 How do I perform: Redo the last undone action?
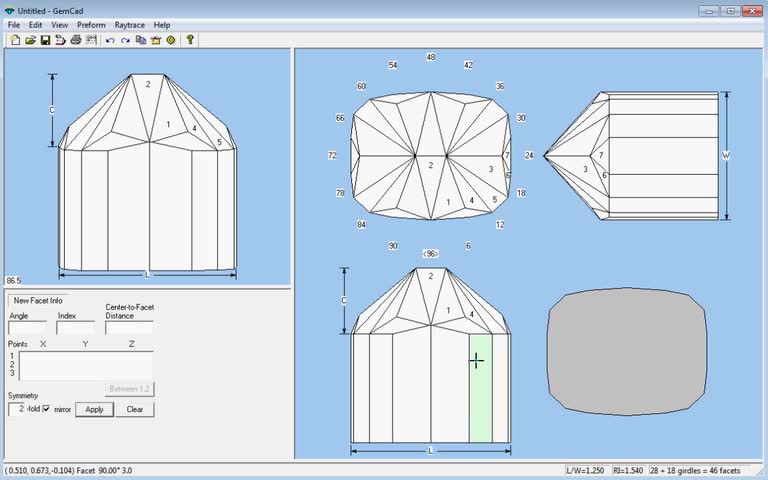[125, 40]
